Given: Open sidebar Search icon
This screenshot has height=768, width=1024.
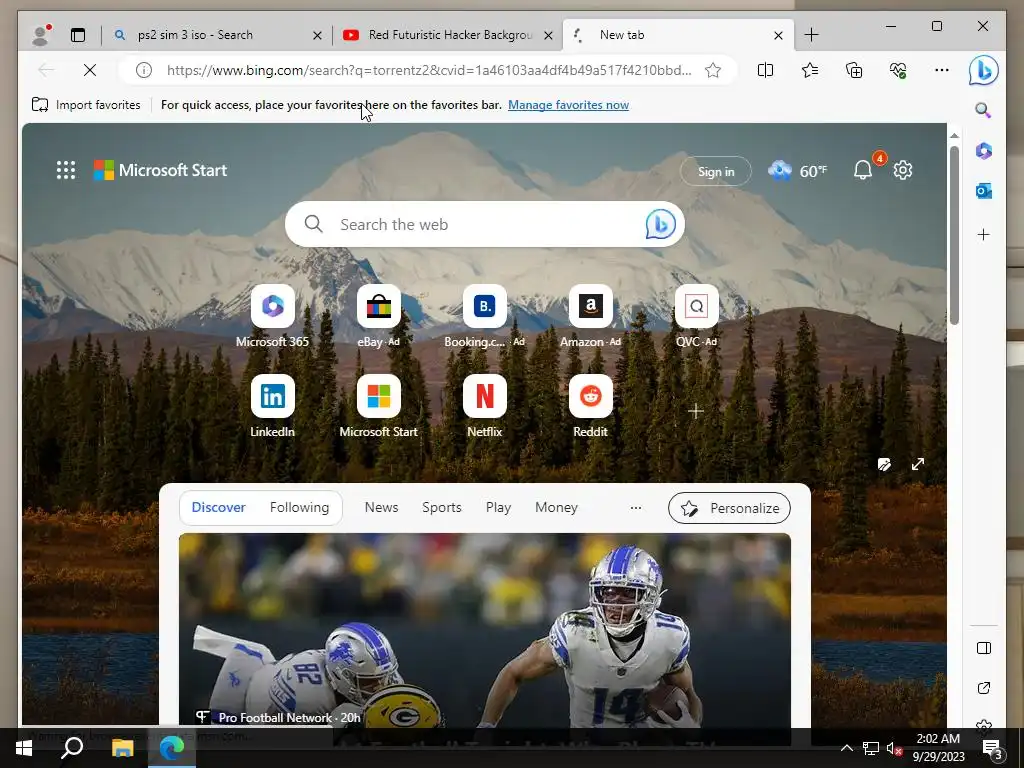Looking at the screenshot, I should pos(984,110).
